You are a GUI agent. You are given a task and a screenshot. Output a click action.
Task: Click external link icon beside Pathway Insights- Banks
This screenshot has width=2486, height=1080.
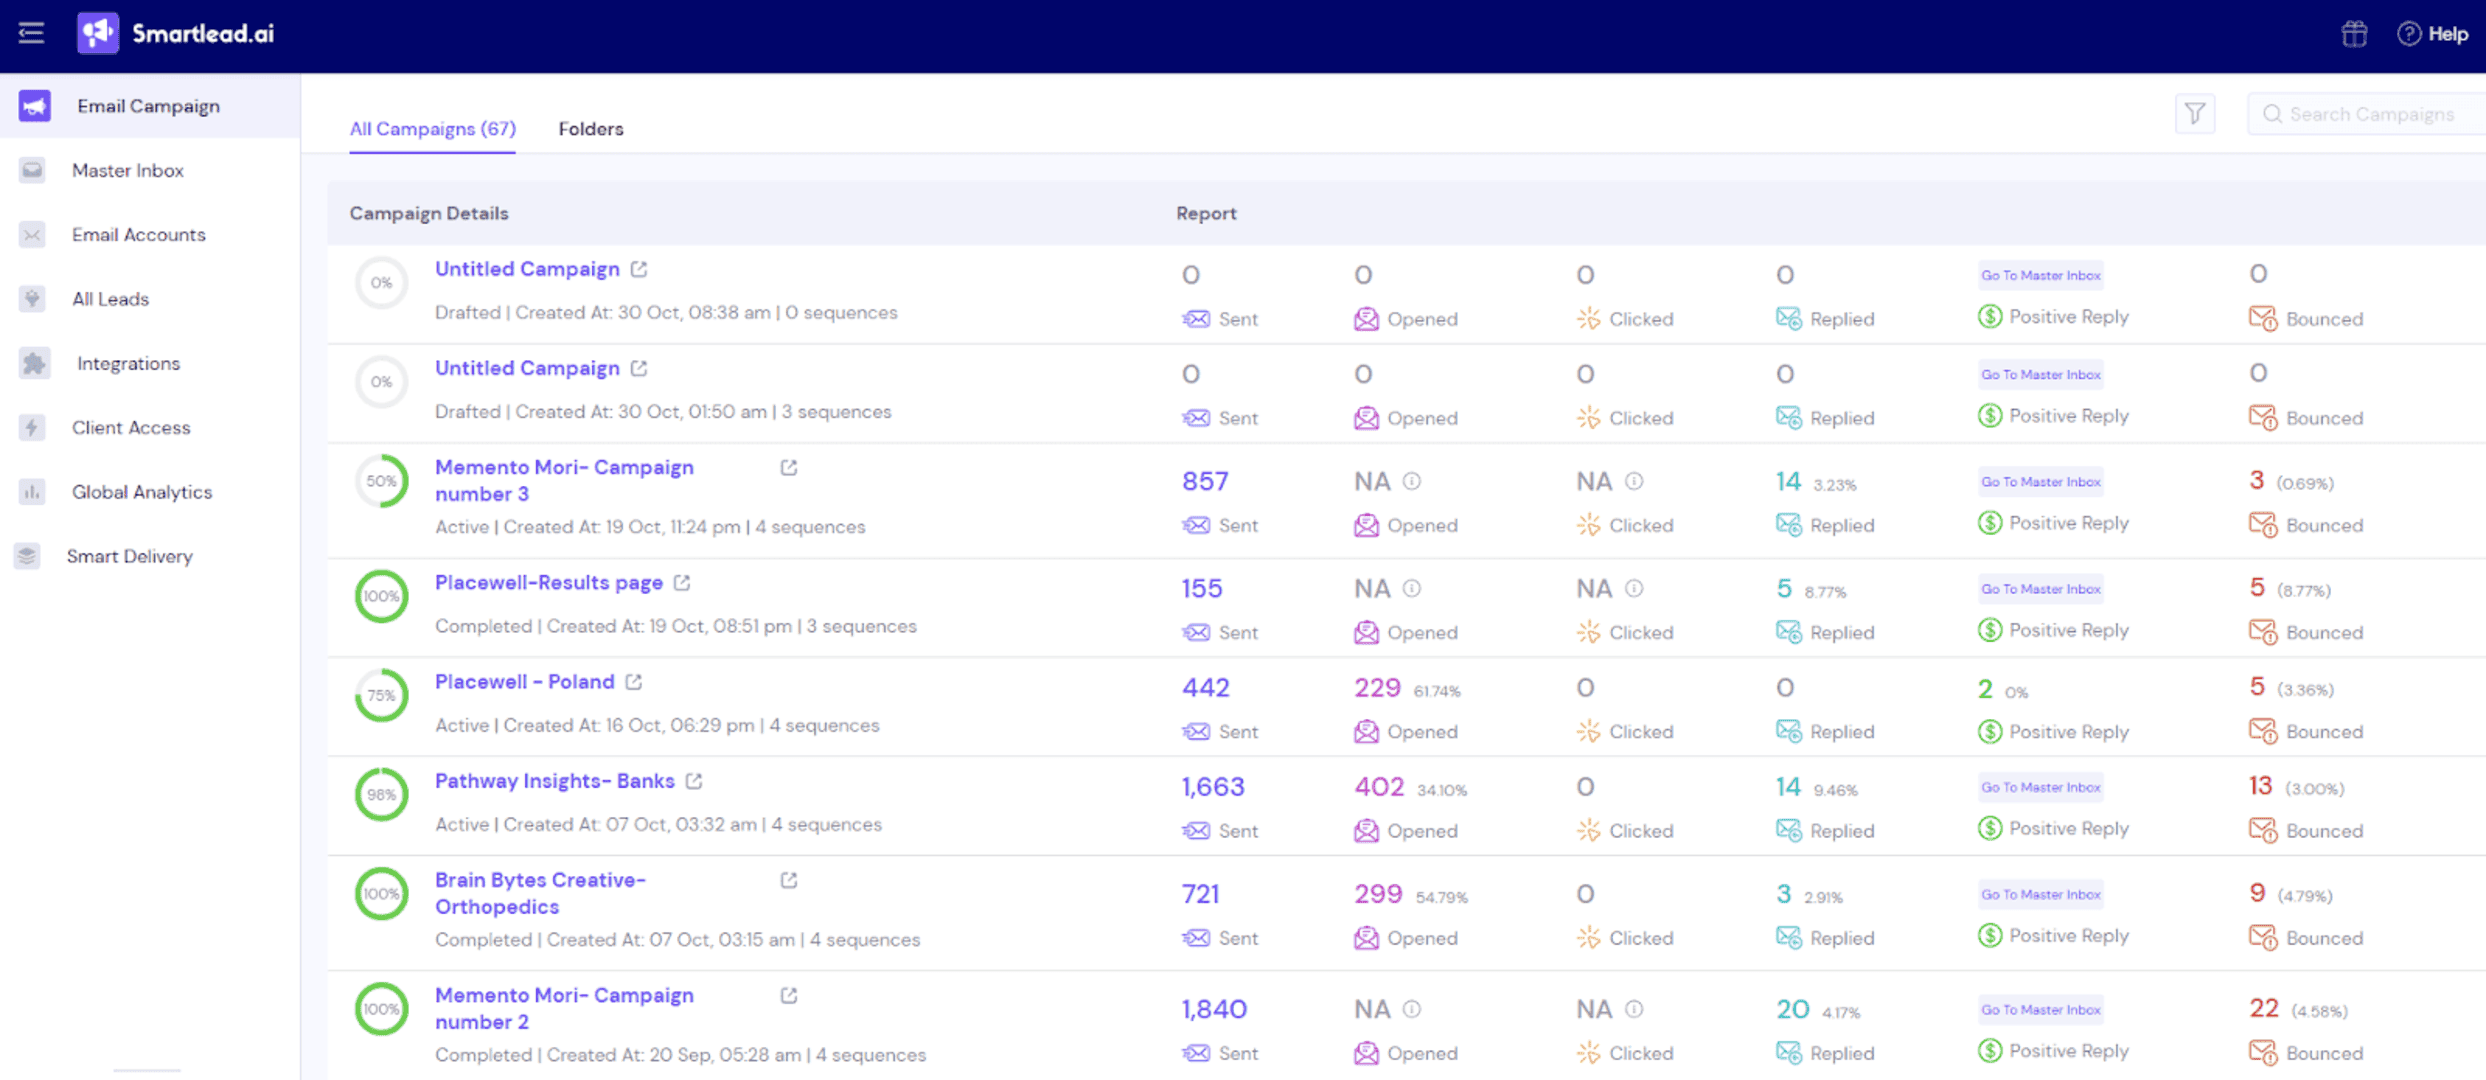click(x=694, y=781)
